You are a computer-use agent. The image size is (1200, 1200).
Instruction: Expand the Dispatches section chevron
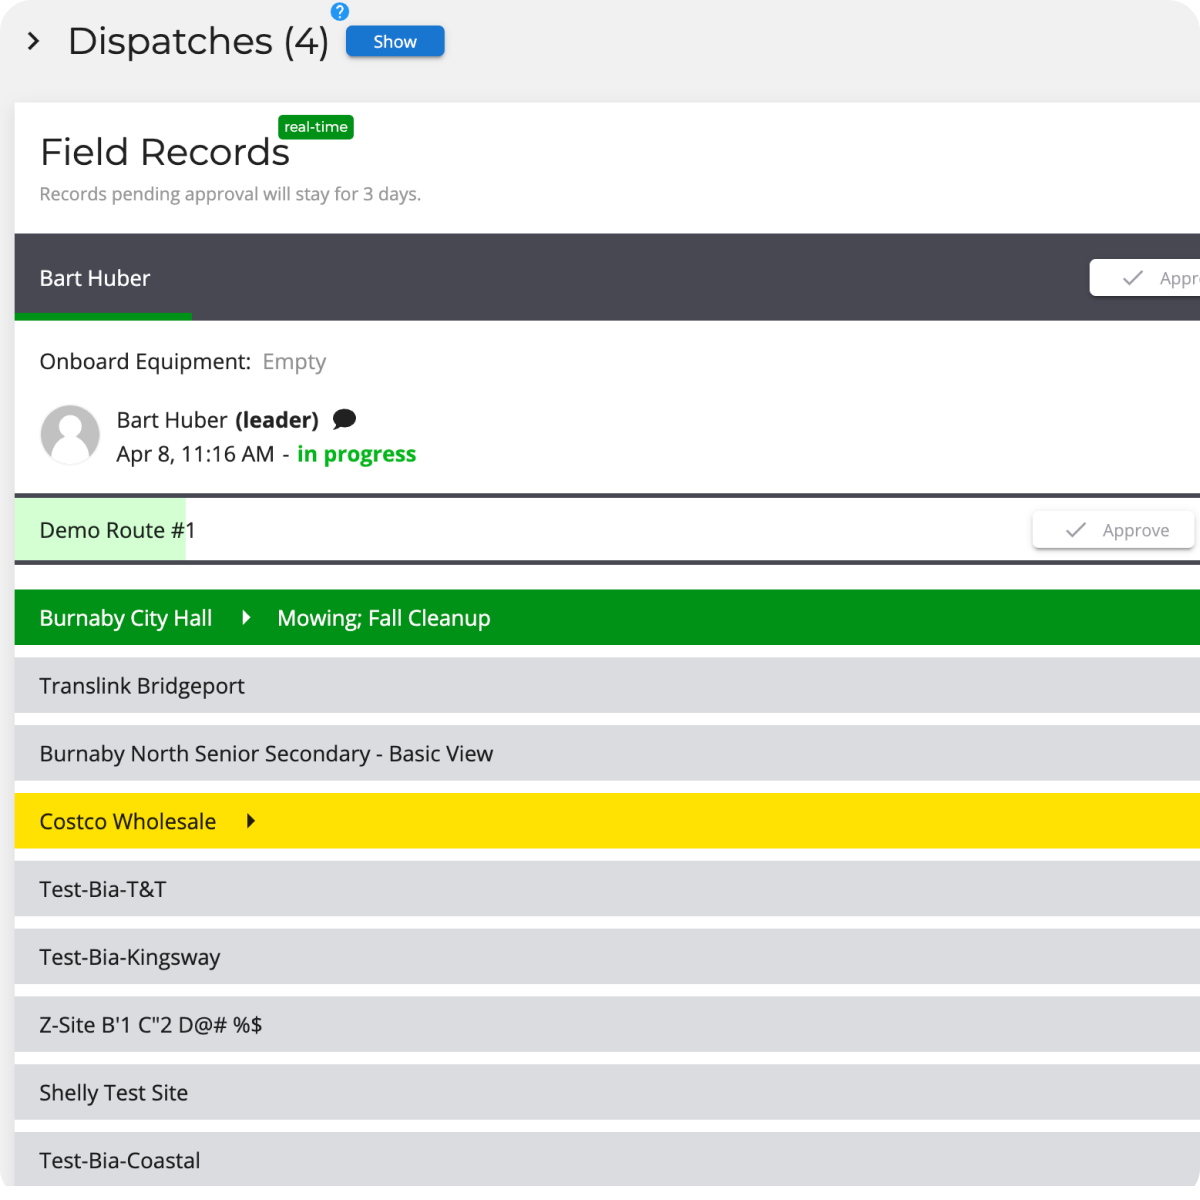[34, 42]
